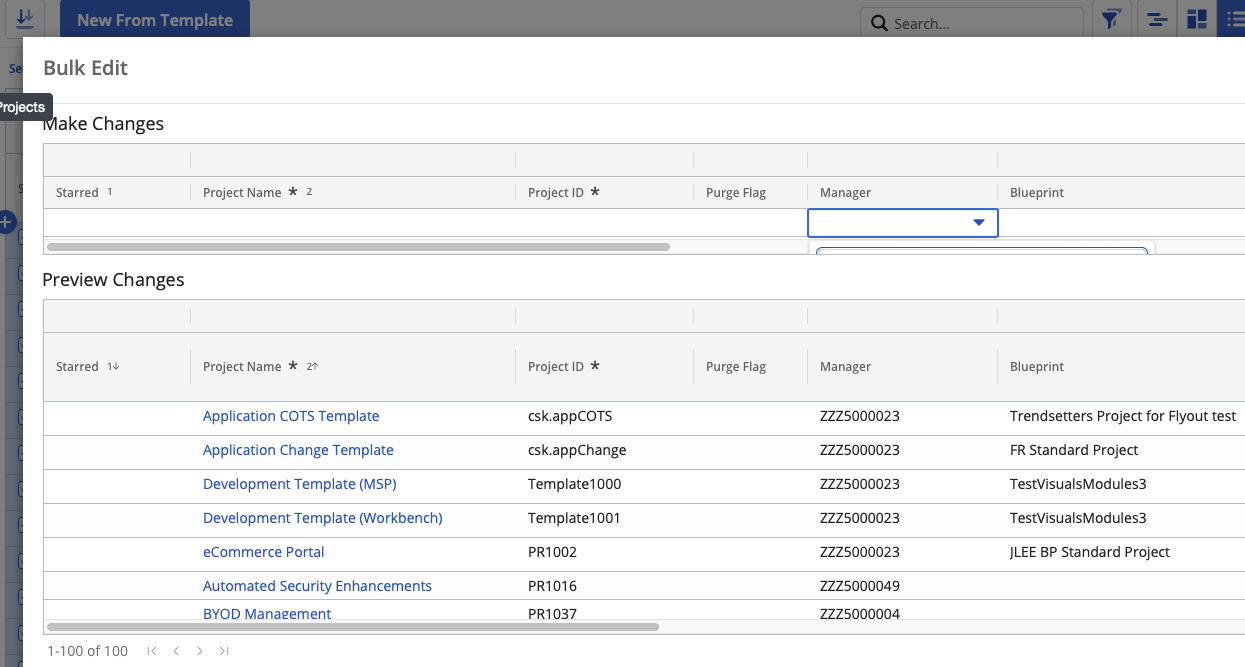This screenshot has width=1245, height=667.
Task: Jump to last page of preview results
Action: pos(224,651)
